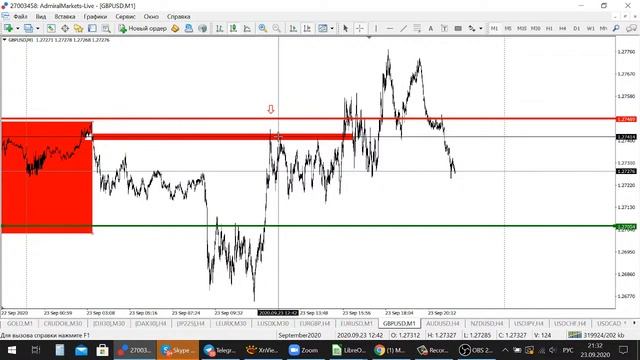Switch to the GOLD,M1 chart tab

[x=20, y=323]
